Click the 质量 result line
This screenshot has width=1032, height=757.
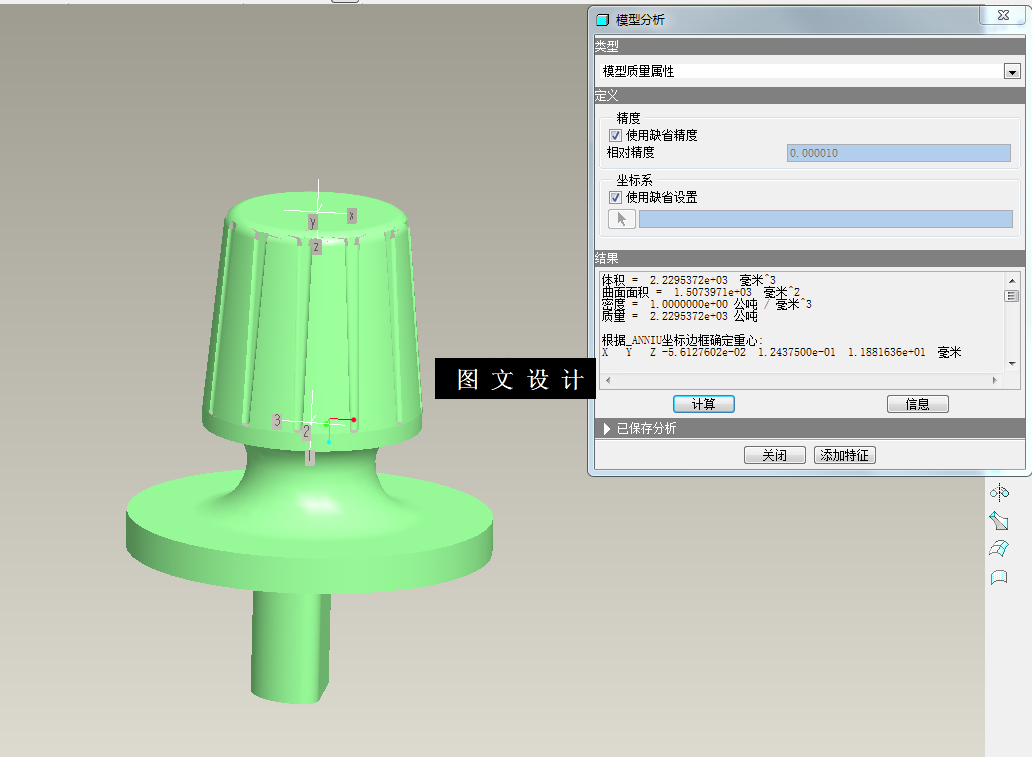tap(679, 317)
